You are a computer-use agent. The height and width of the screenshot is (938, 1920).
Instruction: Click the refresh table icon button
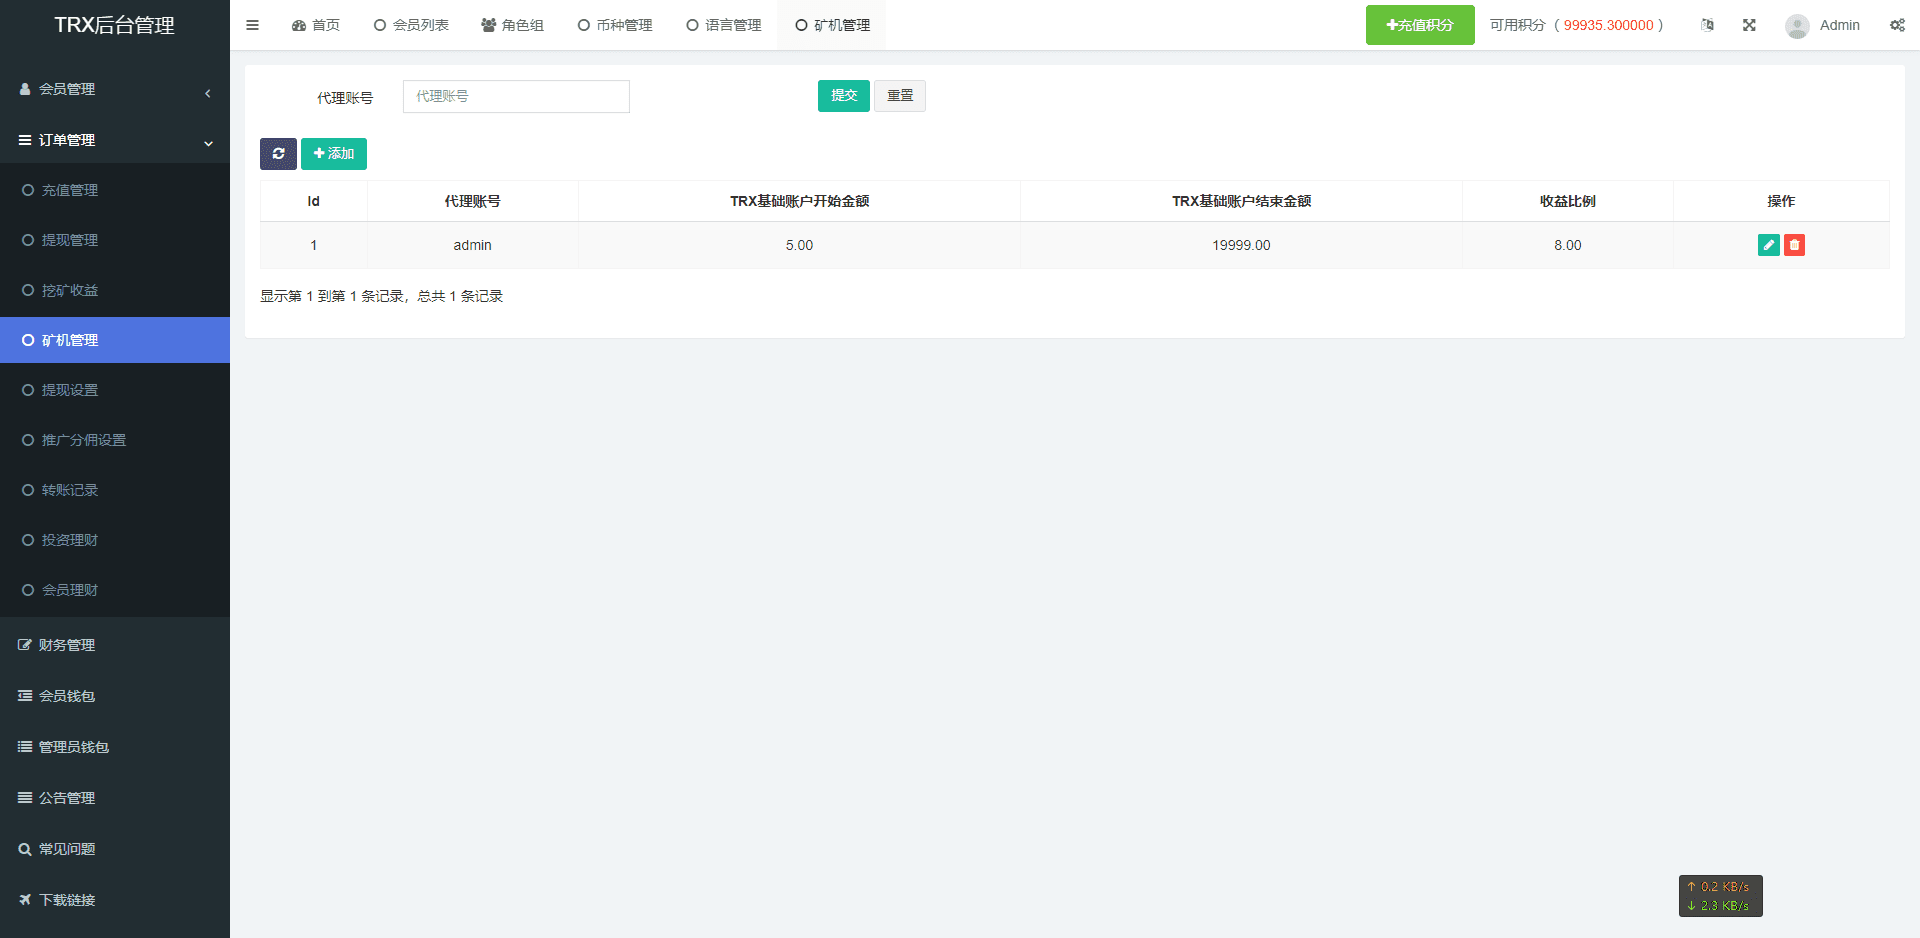(278, 154)
